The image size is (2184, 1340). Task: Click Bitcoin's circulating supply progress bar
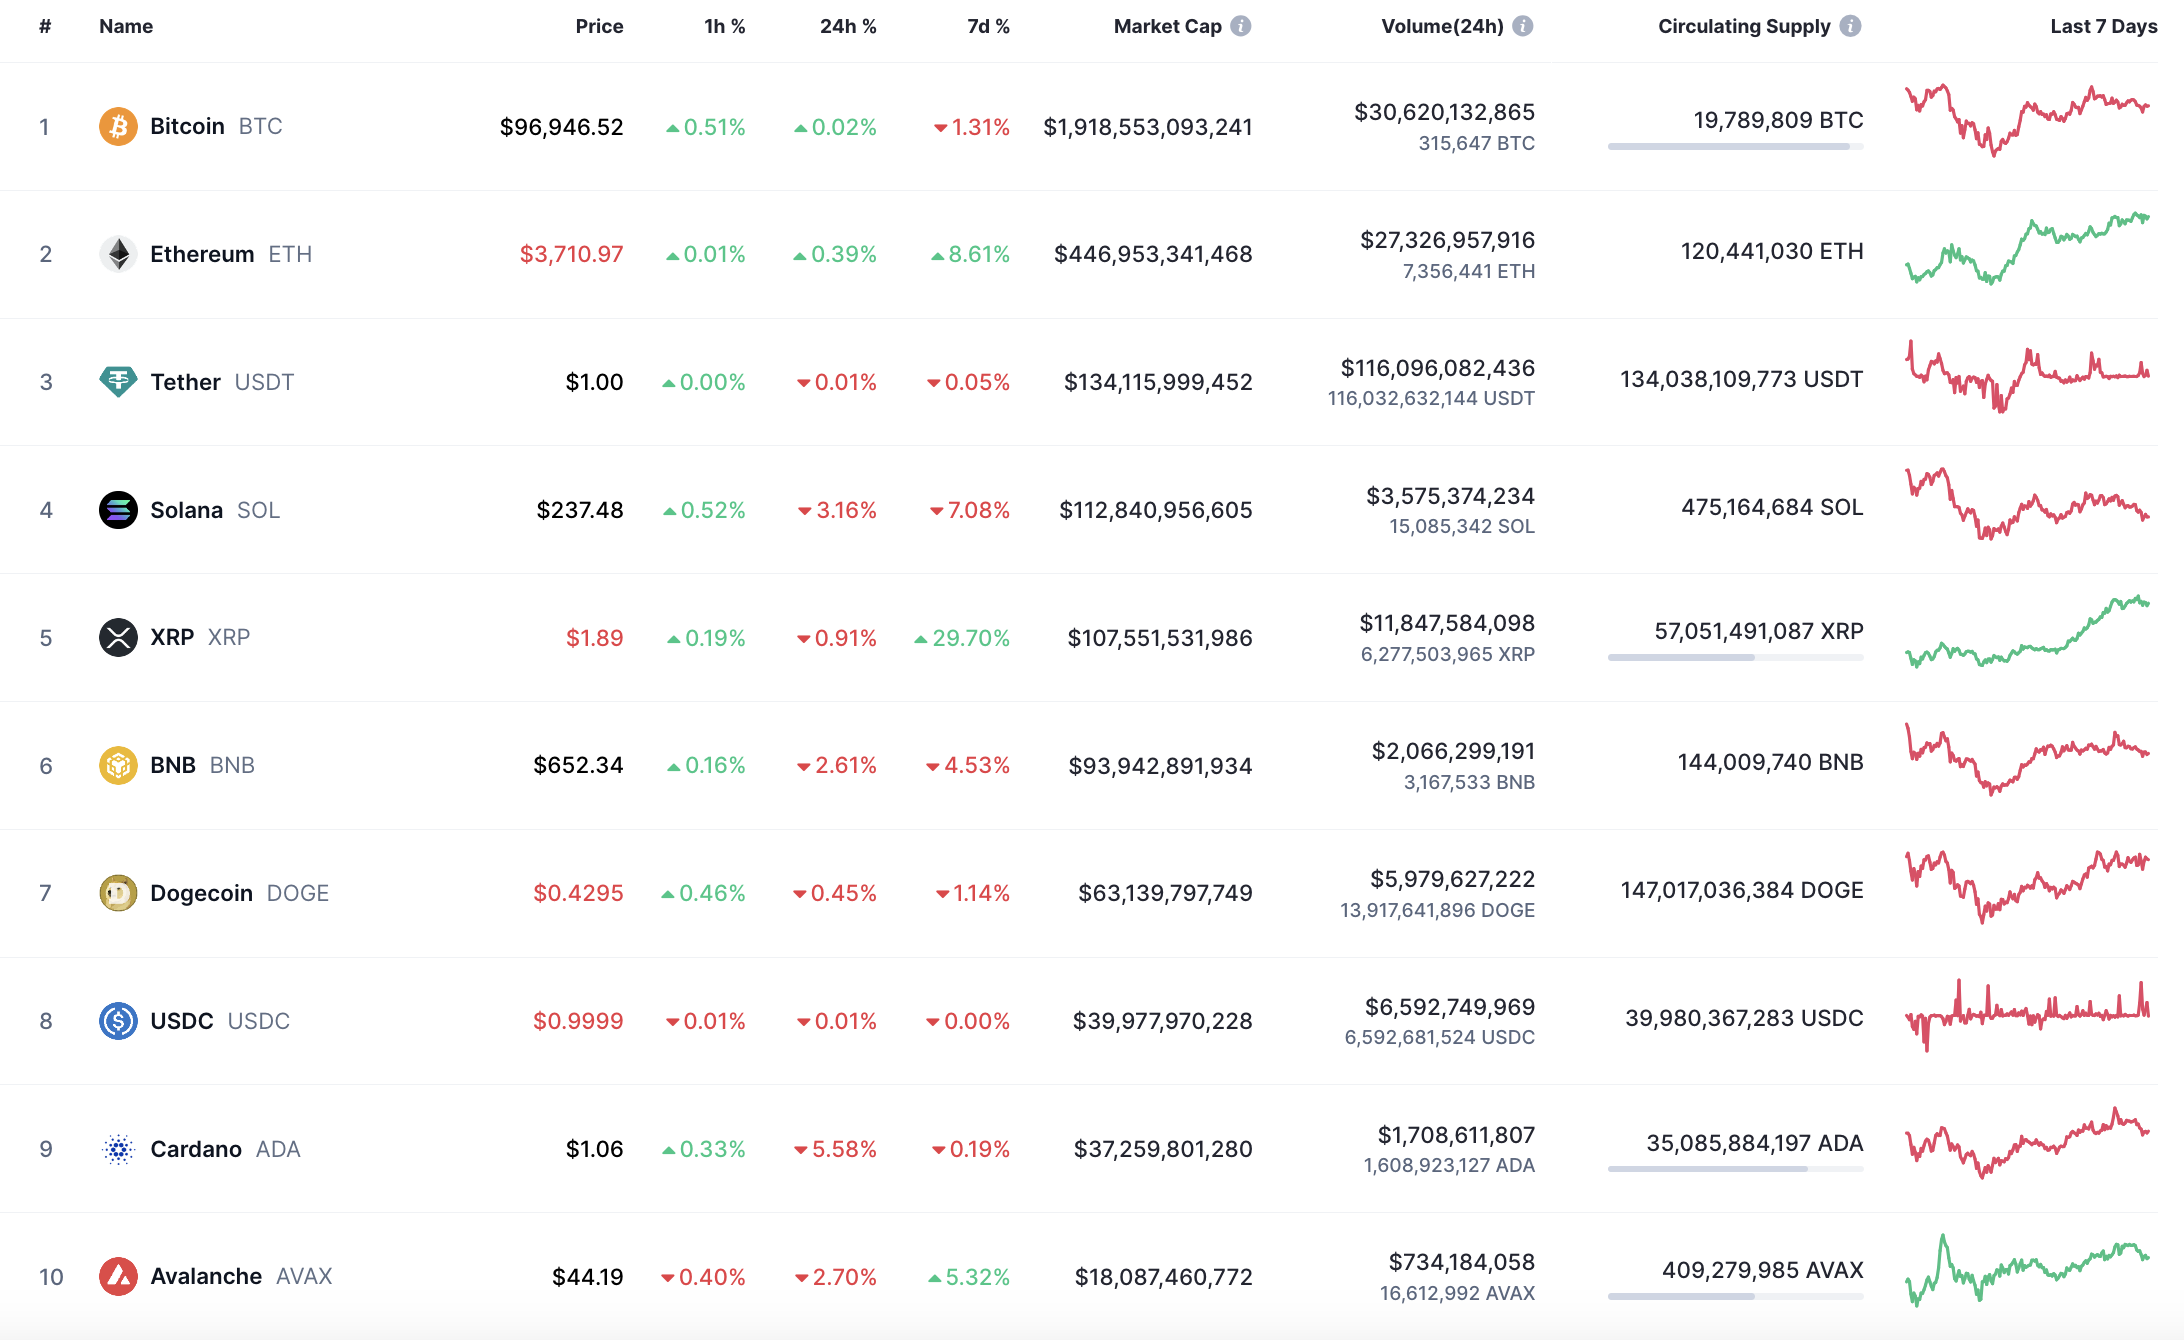[1735, 147]
